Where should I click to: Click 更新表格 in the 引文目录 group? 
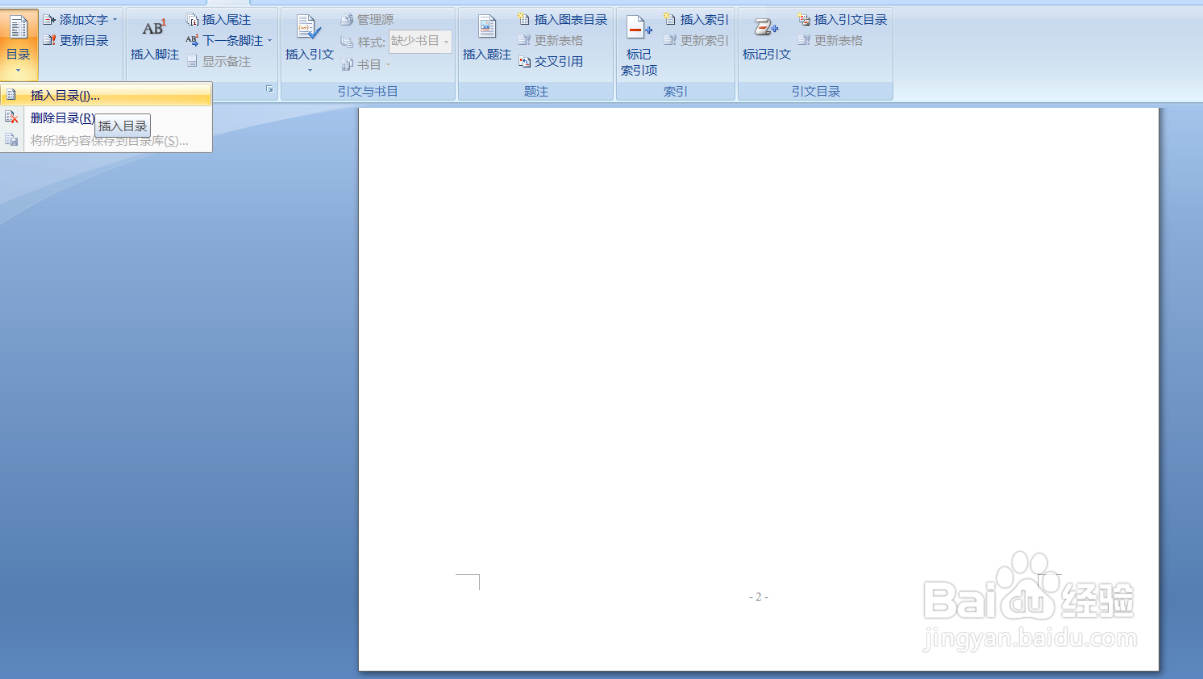tap(830, 41)
